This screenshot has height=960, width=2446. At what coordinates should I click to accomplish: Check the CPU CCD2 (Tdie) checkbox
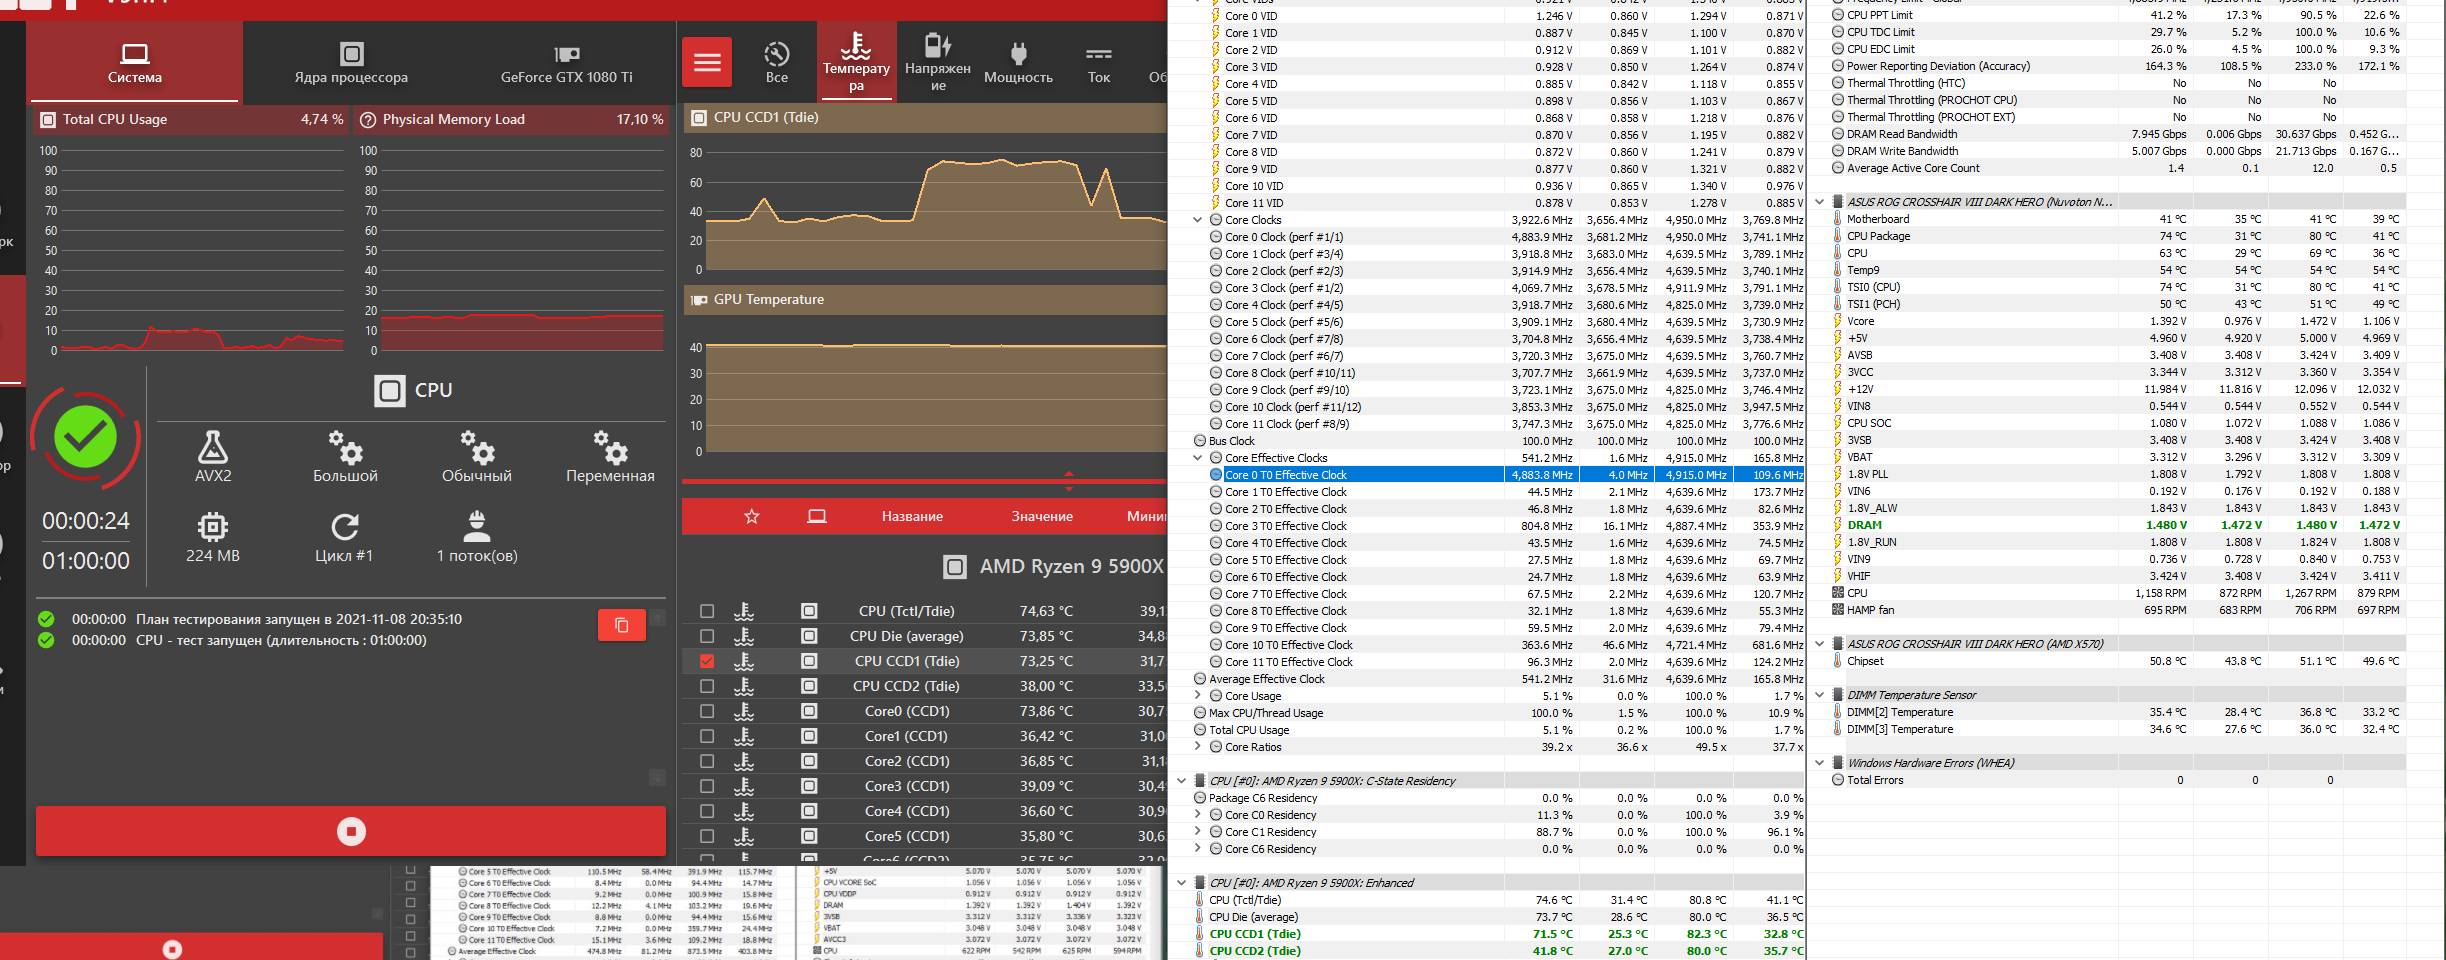(x=707, y=686)
